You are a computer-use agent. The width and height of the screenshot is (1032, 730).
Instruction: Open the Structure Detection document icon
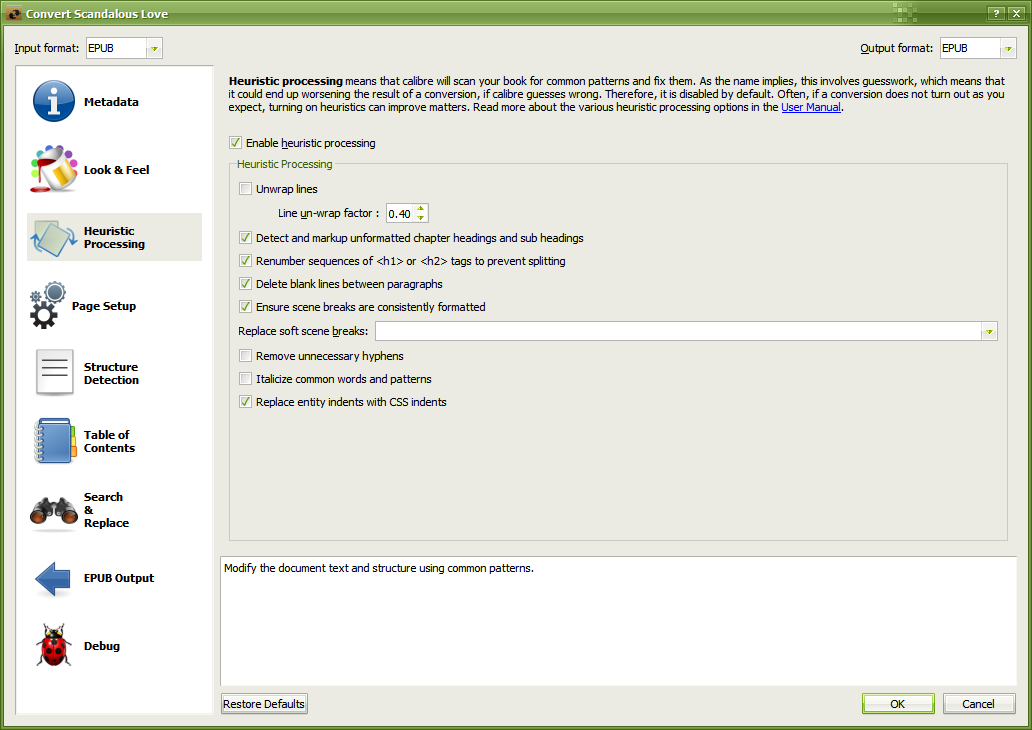[x=54, y=373]
